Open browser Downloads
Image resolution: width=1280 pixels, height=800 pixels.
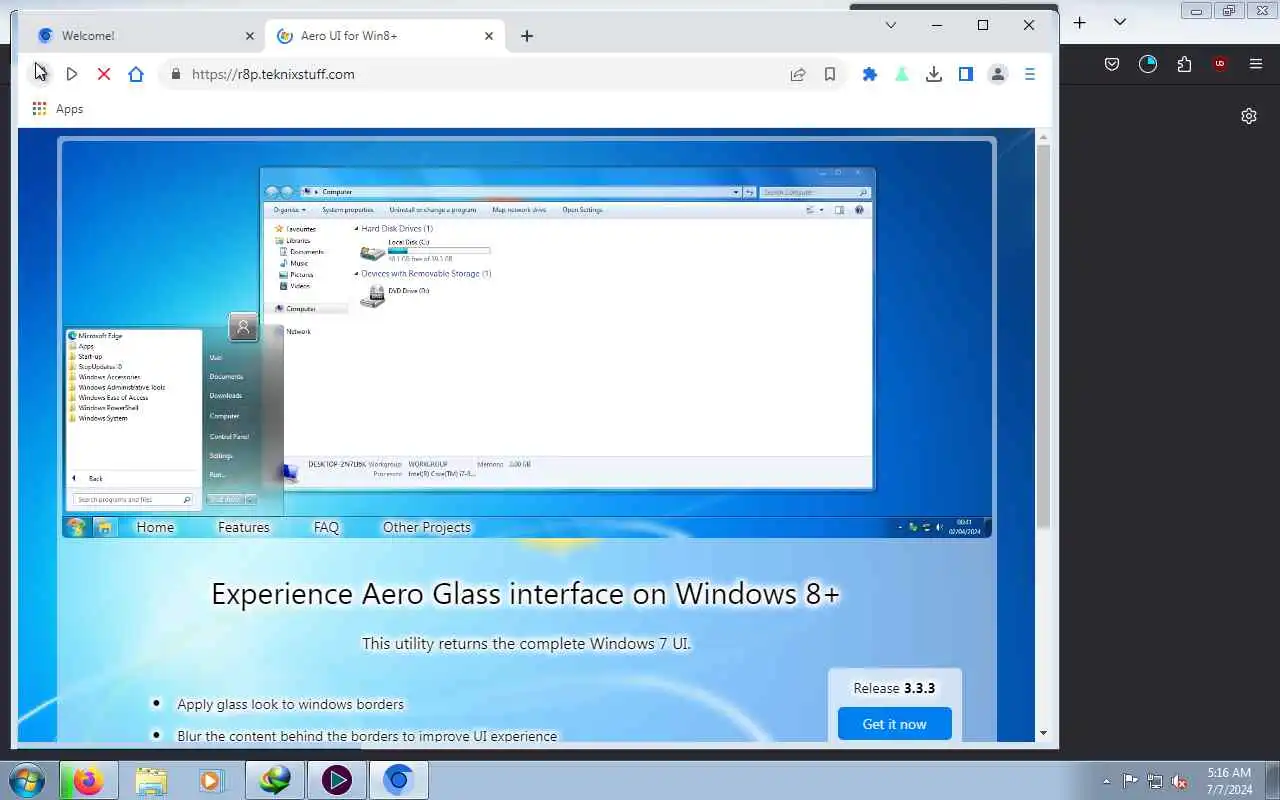pos(934,74)
